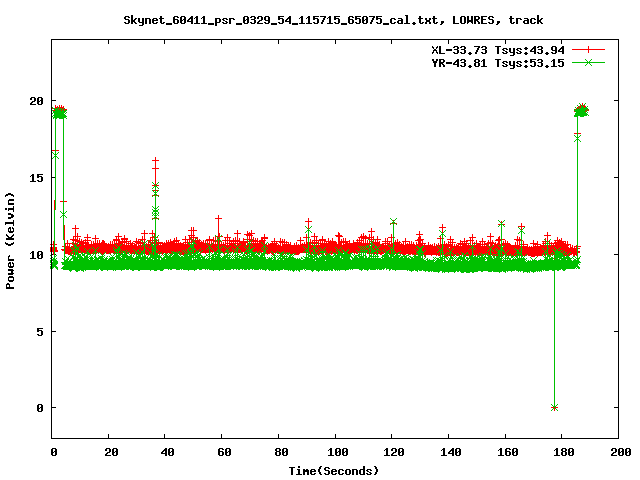This screenshot has width=640, height=480.
Task: Click x-axis tick label 200
Action: click(620, 452)
